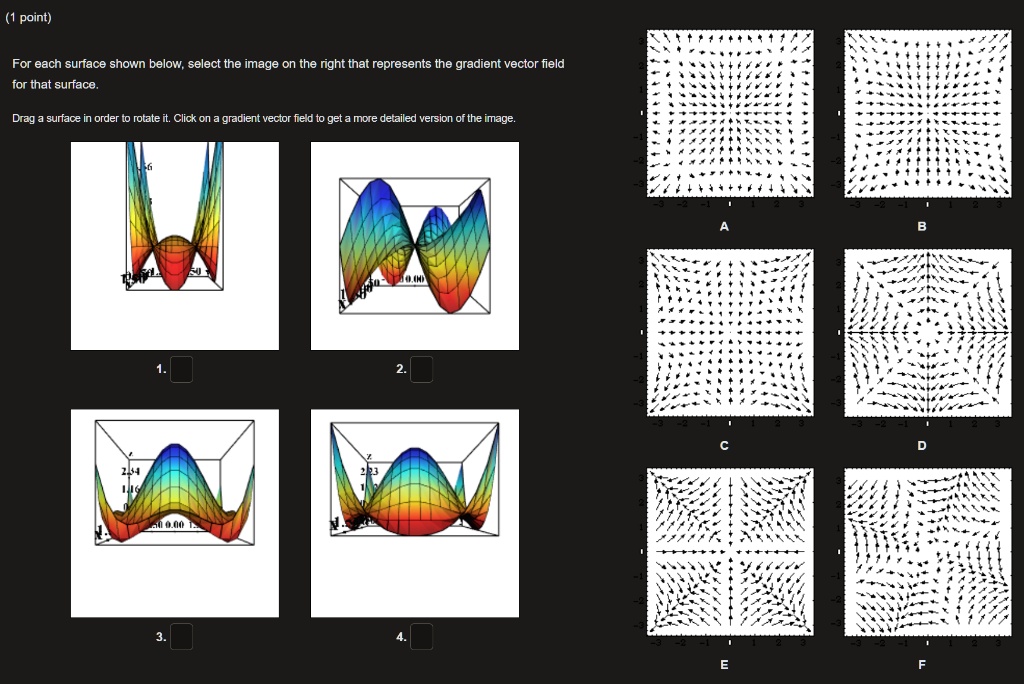Rotate the surface shown in image 3
This screenshot has width=1024, height=684.
coord(174,512)
